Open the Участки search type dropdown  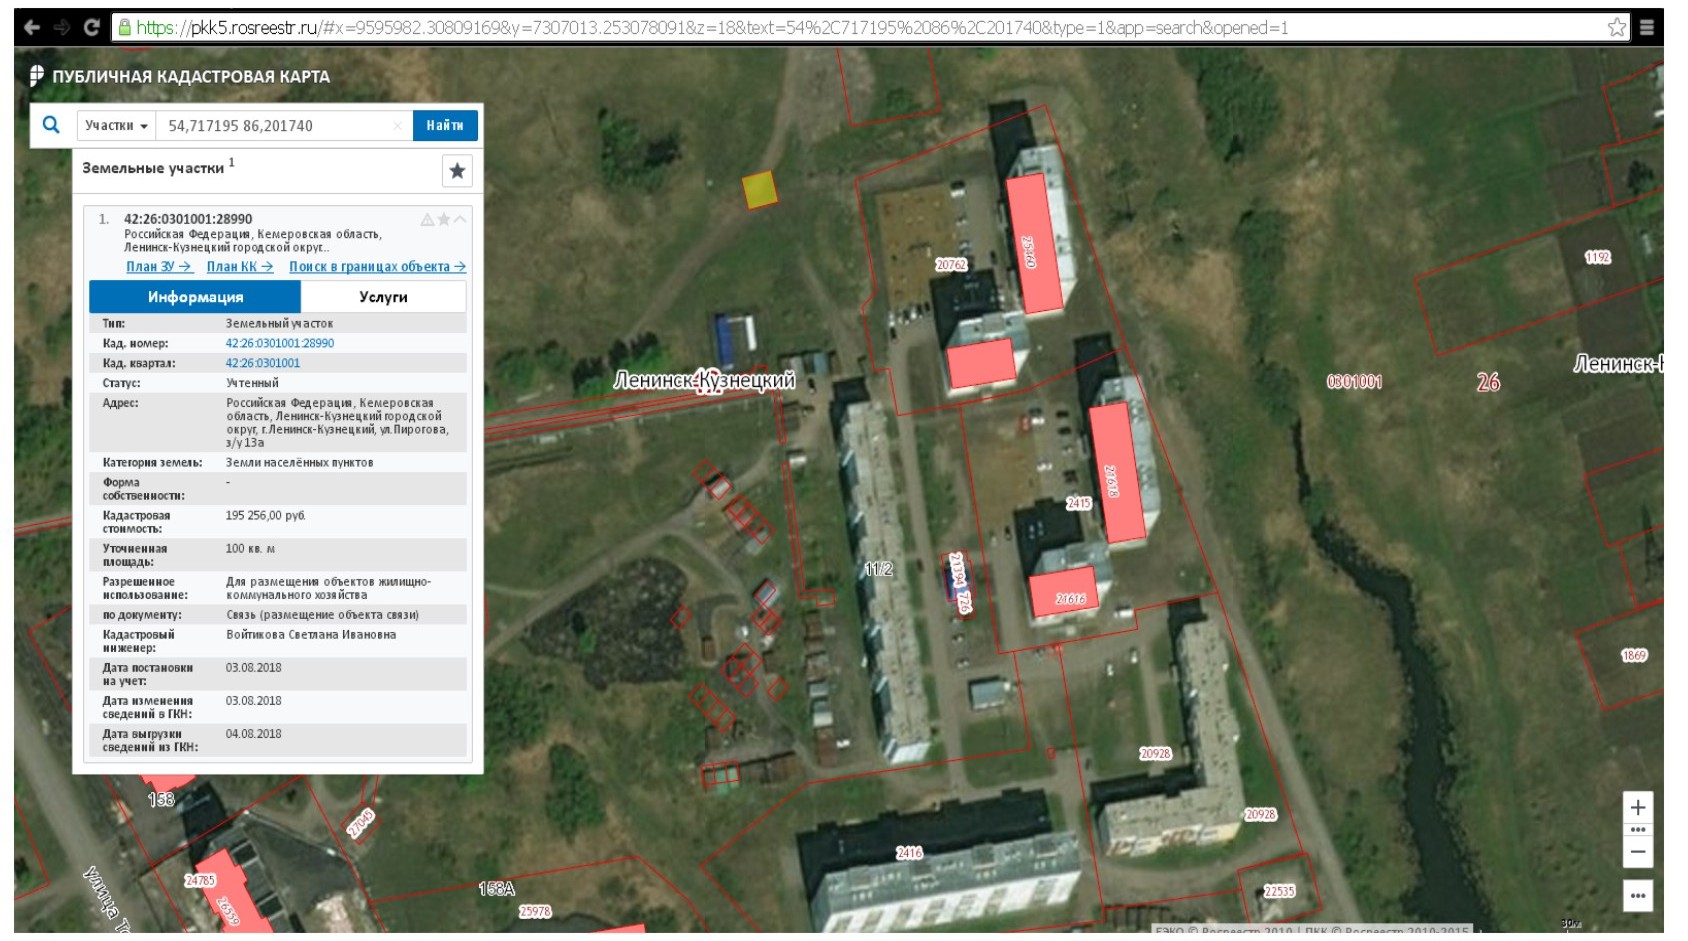point(116,126)
